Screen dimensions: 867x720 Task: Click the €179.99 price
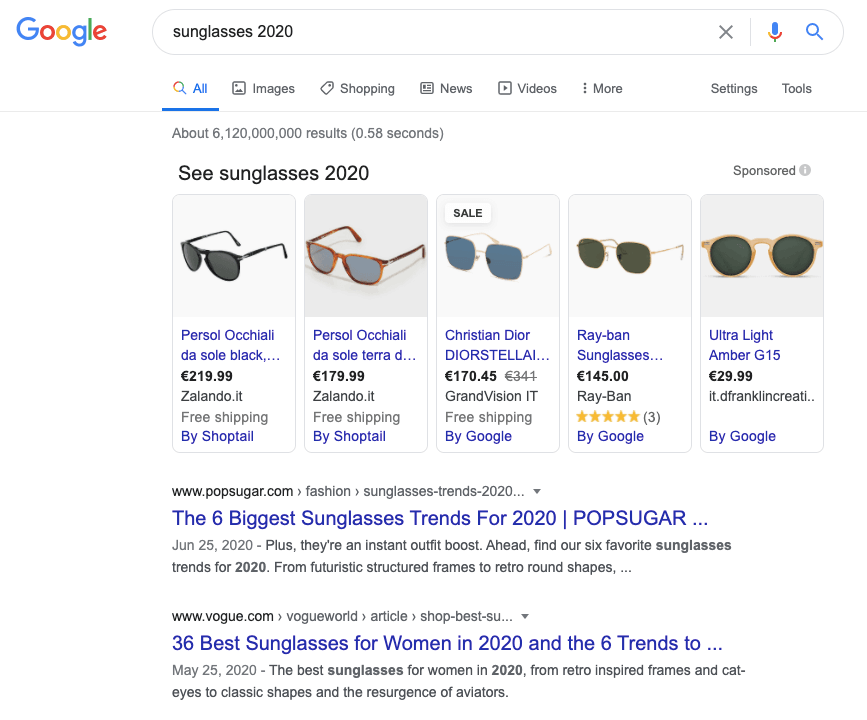pyautogui.click(x=339, y=376)
